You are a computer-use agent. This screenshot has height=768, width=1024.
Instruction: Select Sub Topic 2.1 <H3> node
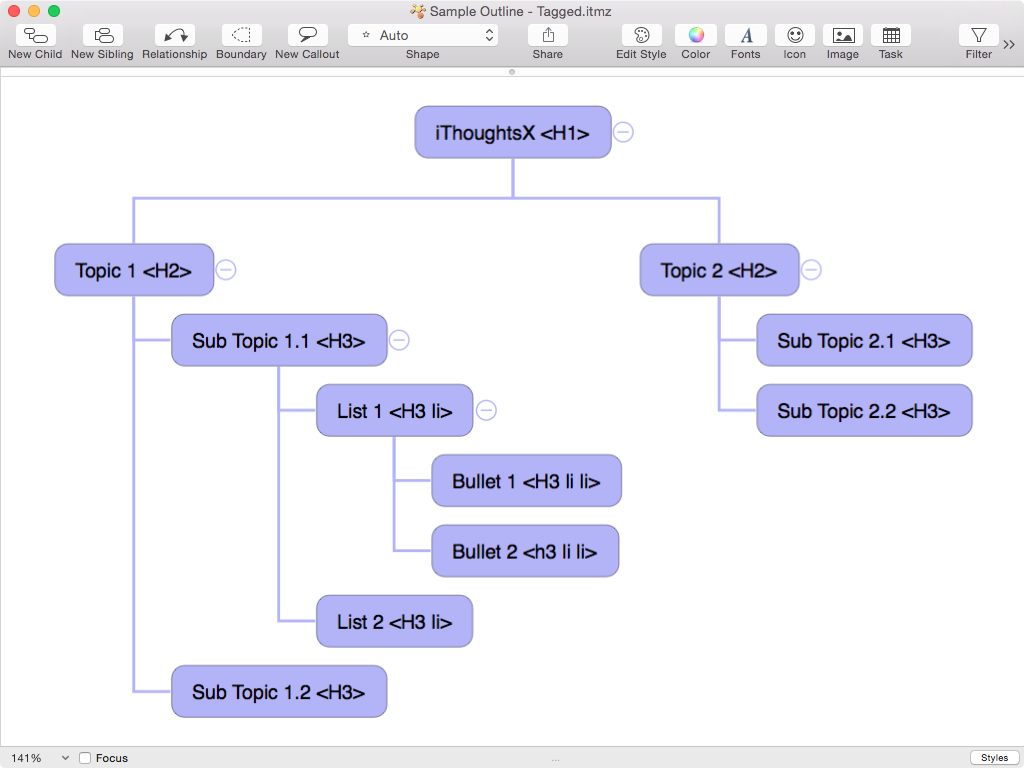pyautogui.click(x=865, y=340)
